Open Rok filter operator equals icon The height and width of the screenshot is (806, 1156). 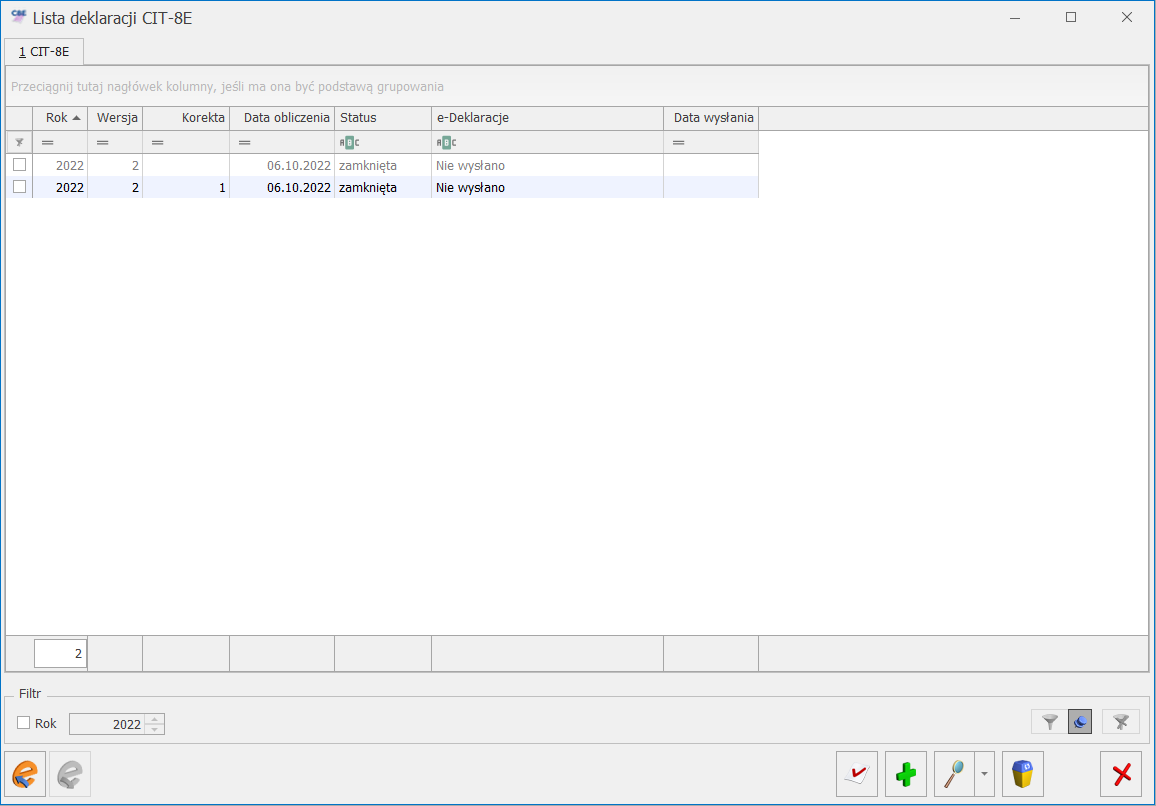point(47,142)
